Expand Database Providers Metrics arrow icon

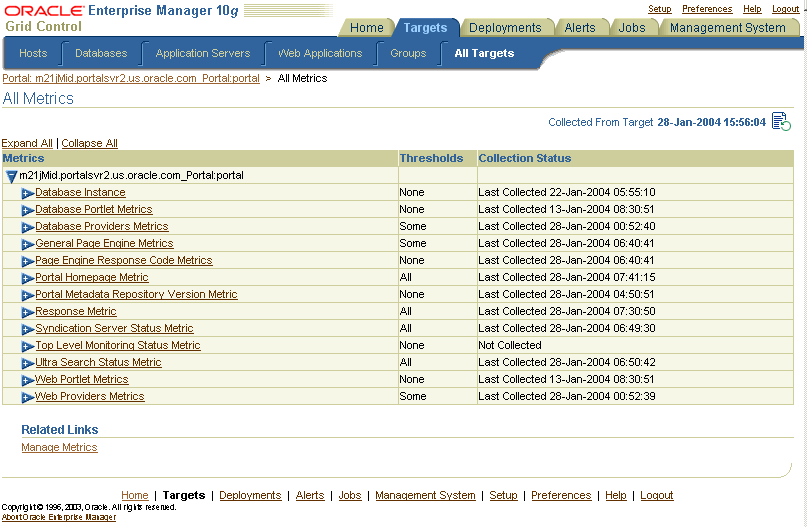click(x=27, y=227)
